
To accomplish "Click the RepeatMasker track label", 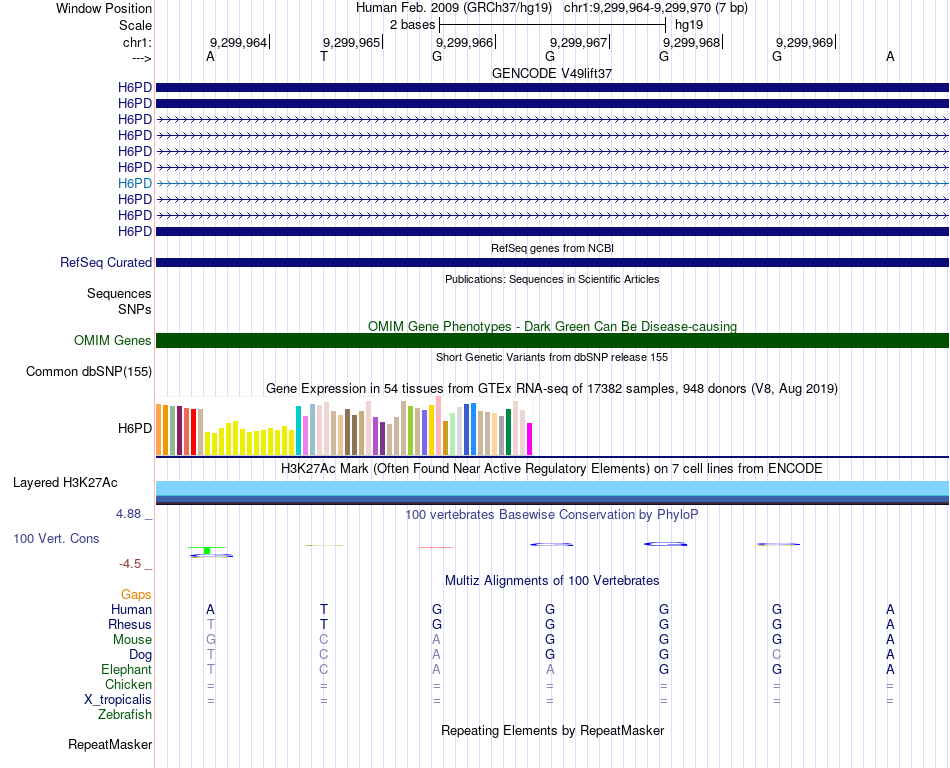I will 110,745.
